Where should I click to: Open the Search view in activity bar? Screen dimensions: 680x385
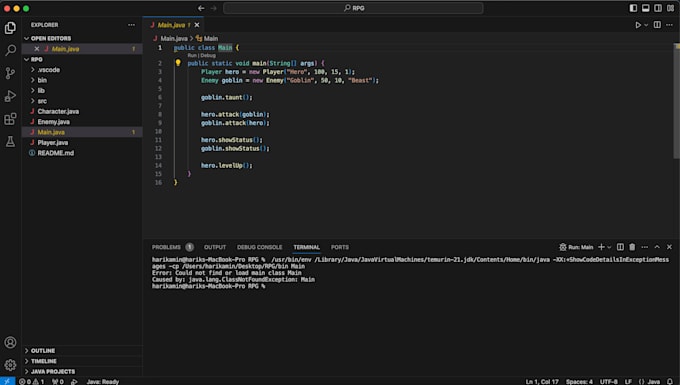10,50
